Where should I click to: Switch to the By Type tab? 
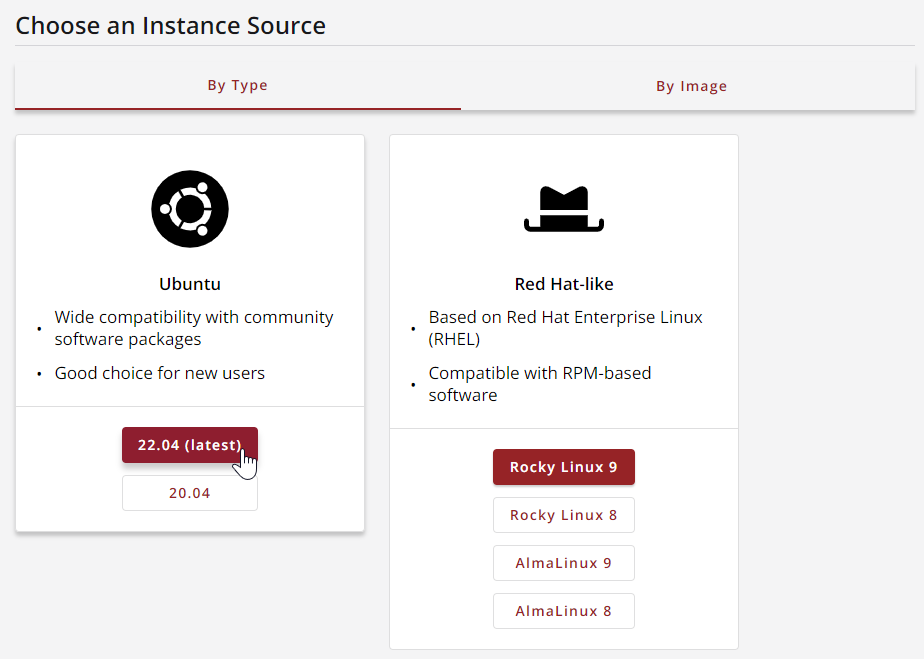237,85
